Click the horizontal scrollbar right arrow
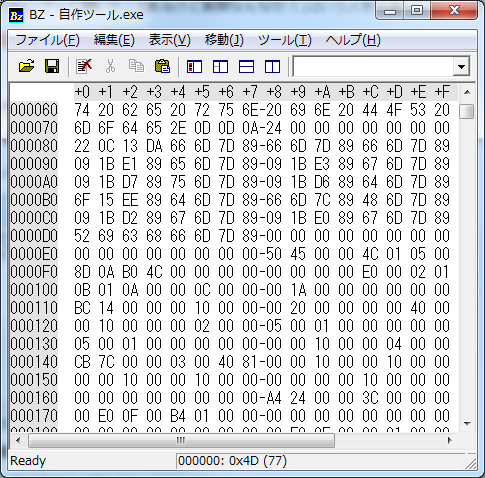 (450, 441)
